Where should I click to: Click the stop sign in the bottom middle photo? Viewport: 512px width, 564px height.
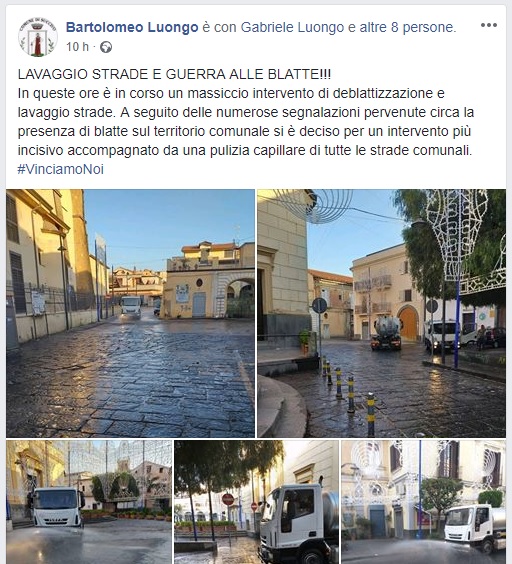point(228,499)
